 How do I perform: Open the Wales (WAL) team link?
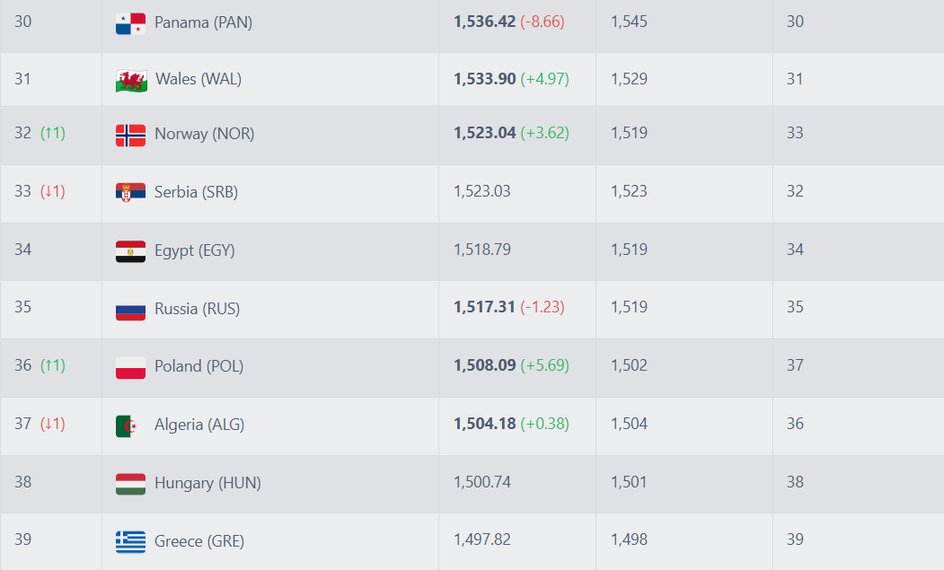point(198,79)
